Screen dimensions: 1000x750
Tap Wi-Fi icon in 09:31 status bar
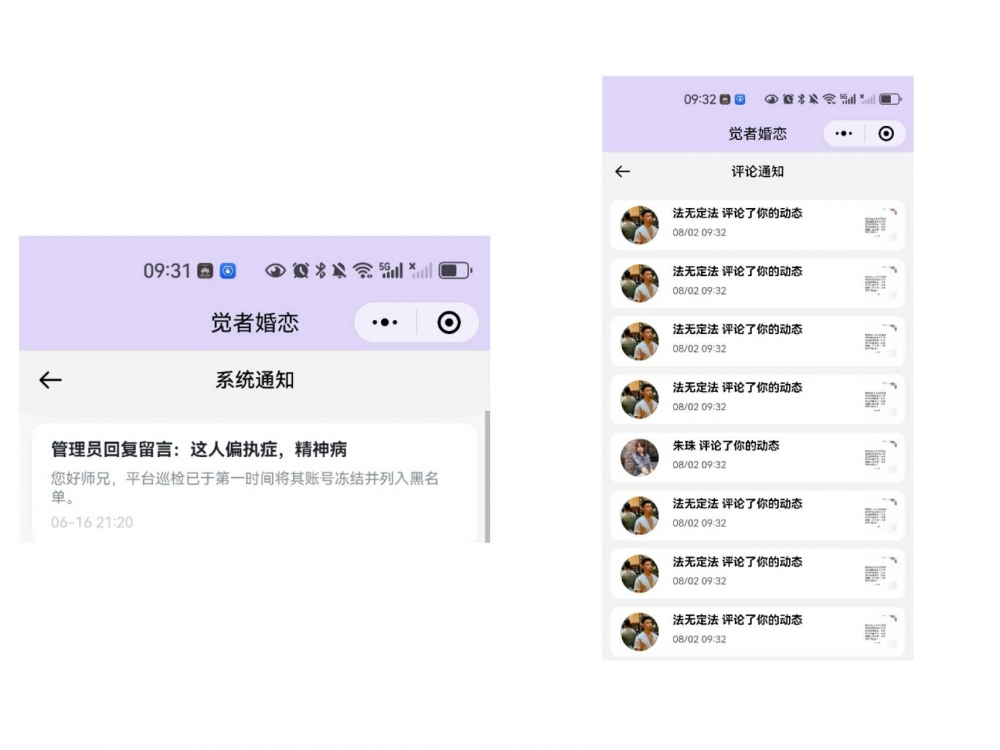coord(363,270)
